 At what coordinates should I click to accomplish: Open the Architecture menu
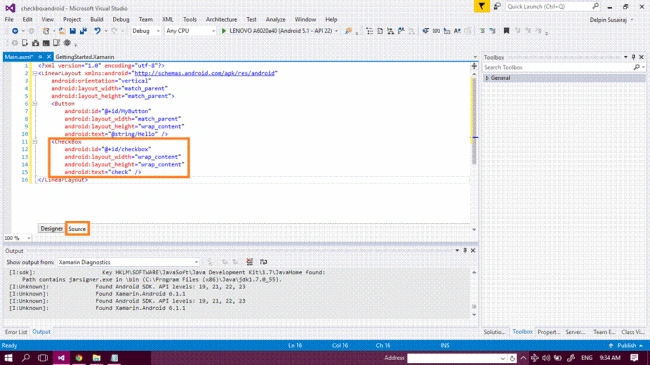click(221, 19)
